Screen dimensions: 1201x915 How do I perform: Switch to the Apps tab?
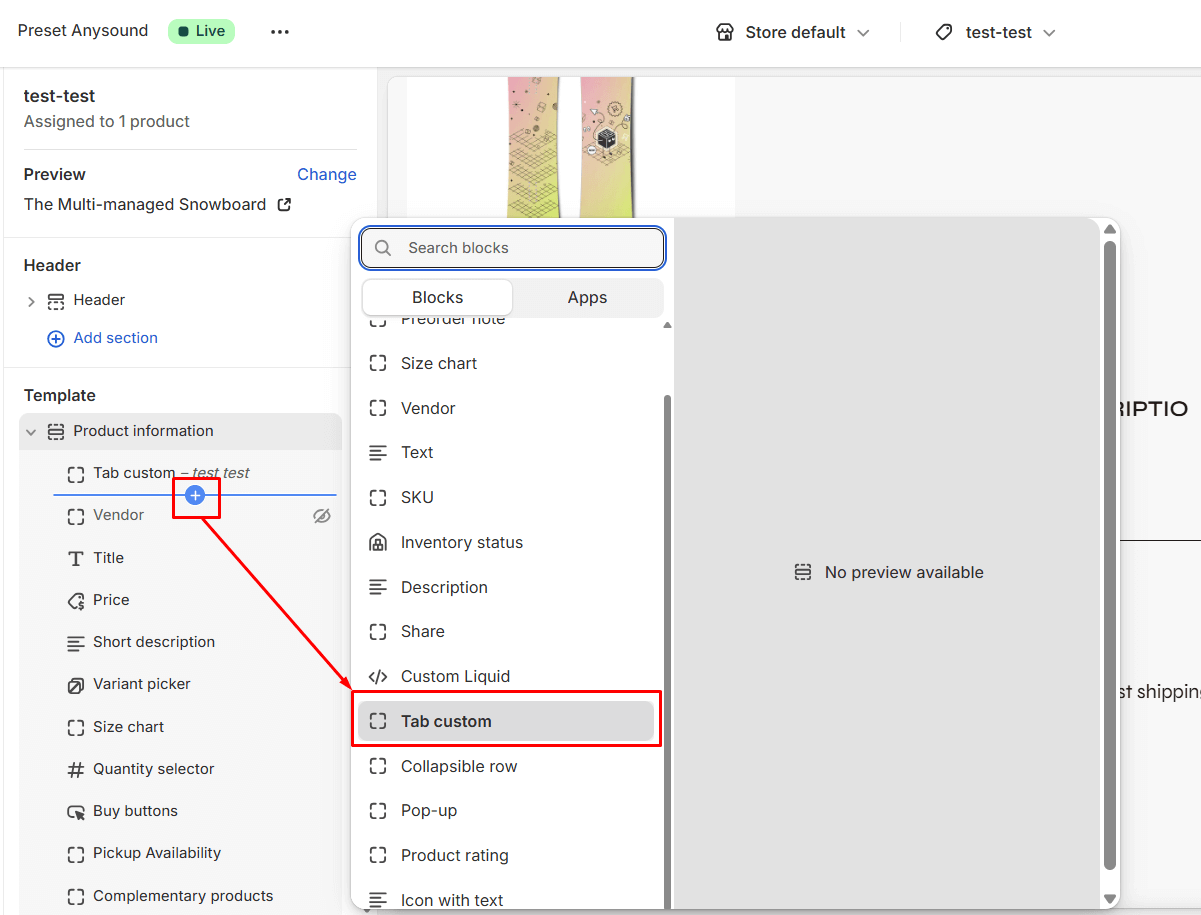point(586,297)
